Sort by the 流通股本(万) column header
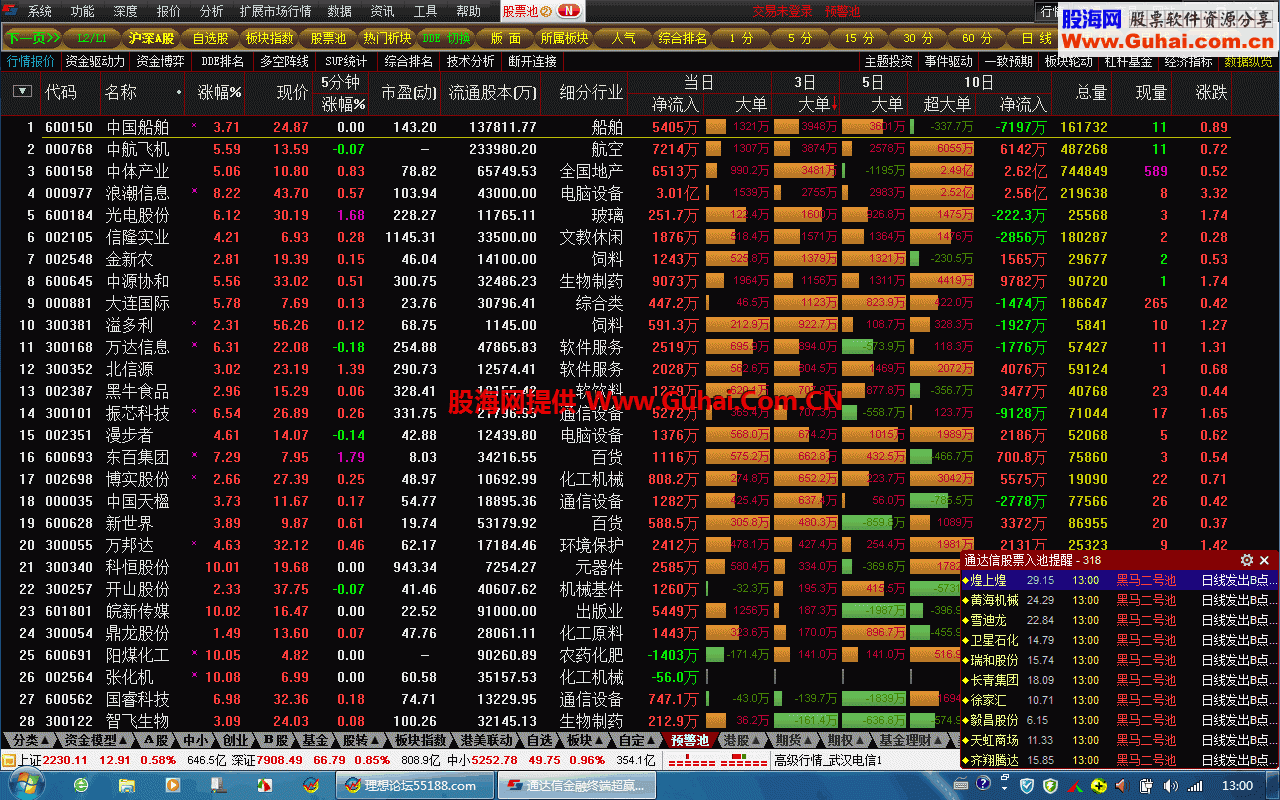The image size is (1280, 800). tap(492, 92)
